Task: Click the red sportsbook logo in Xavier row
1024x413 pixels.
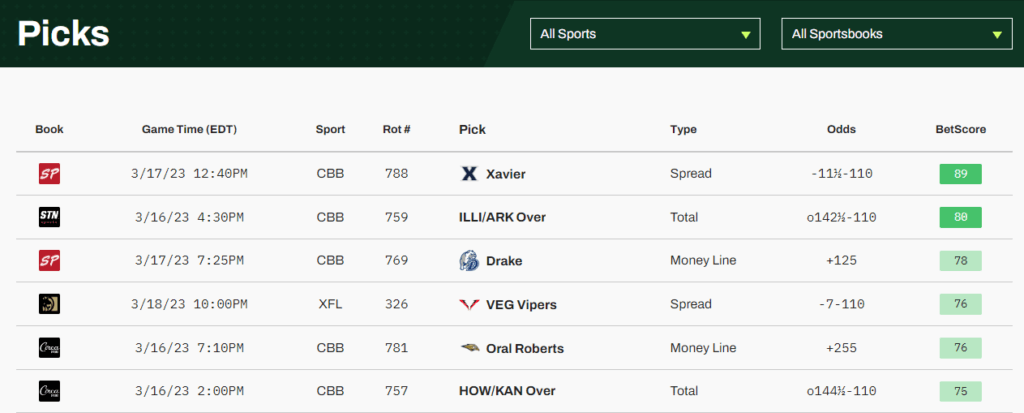Action: 49,174
